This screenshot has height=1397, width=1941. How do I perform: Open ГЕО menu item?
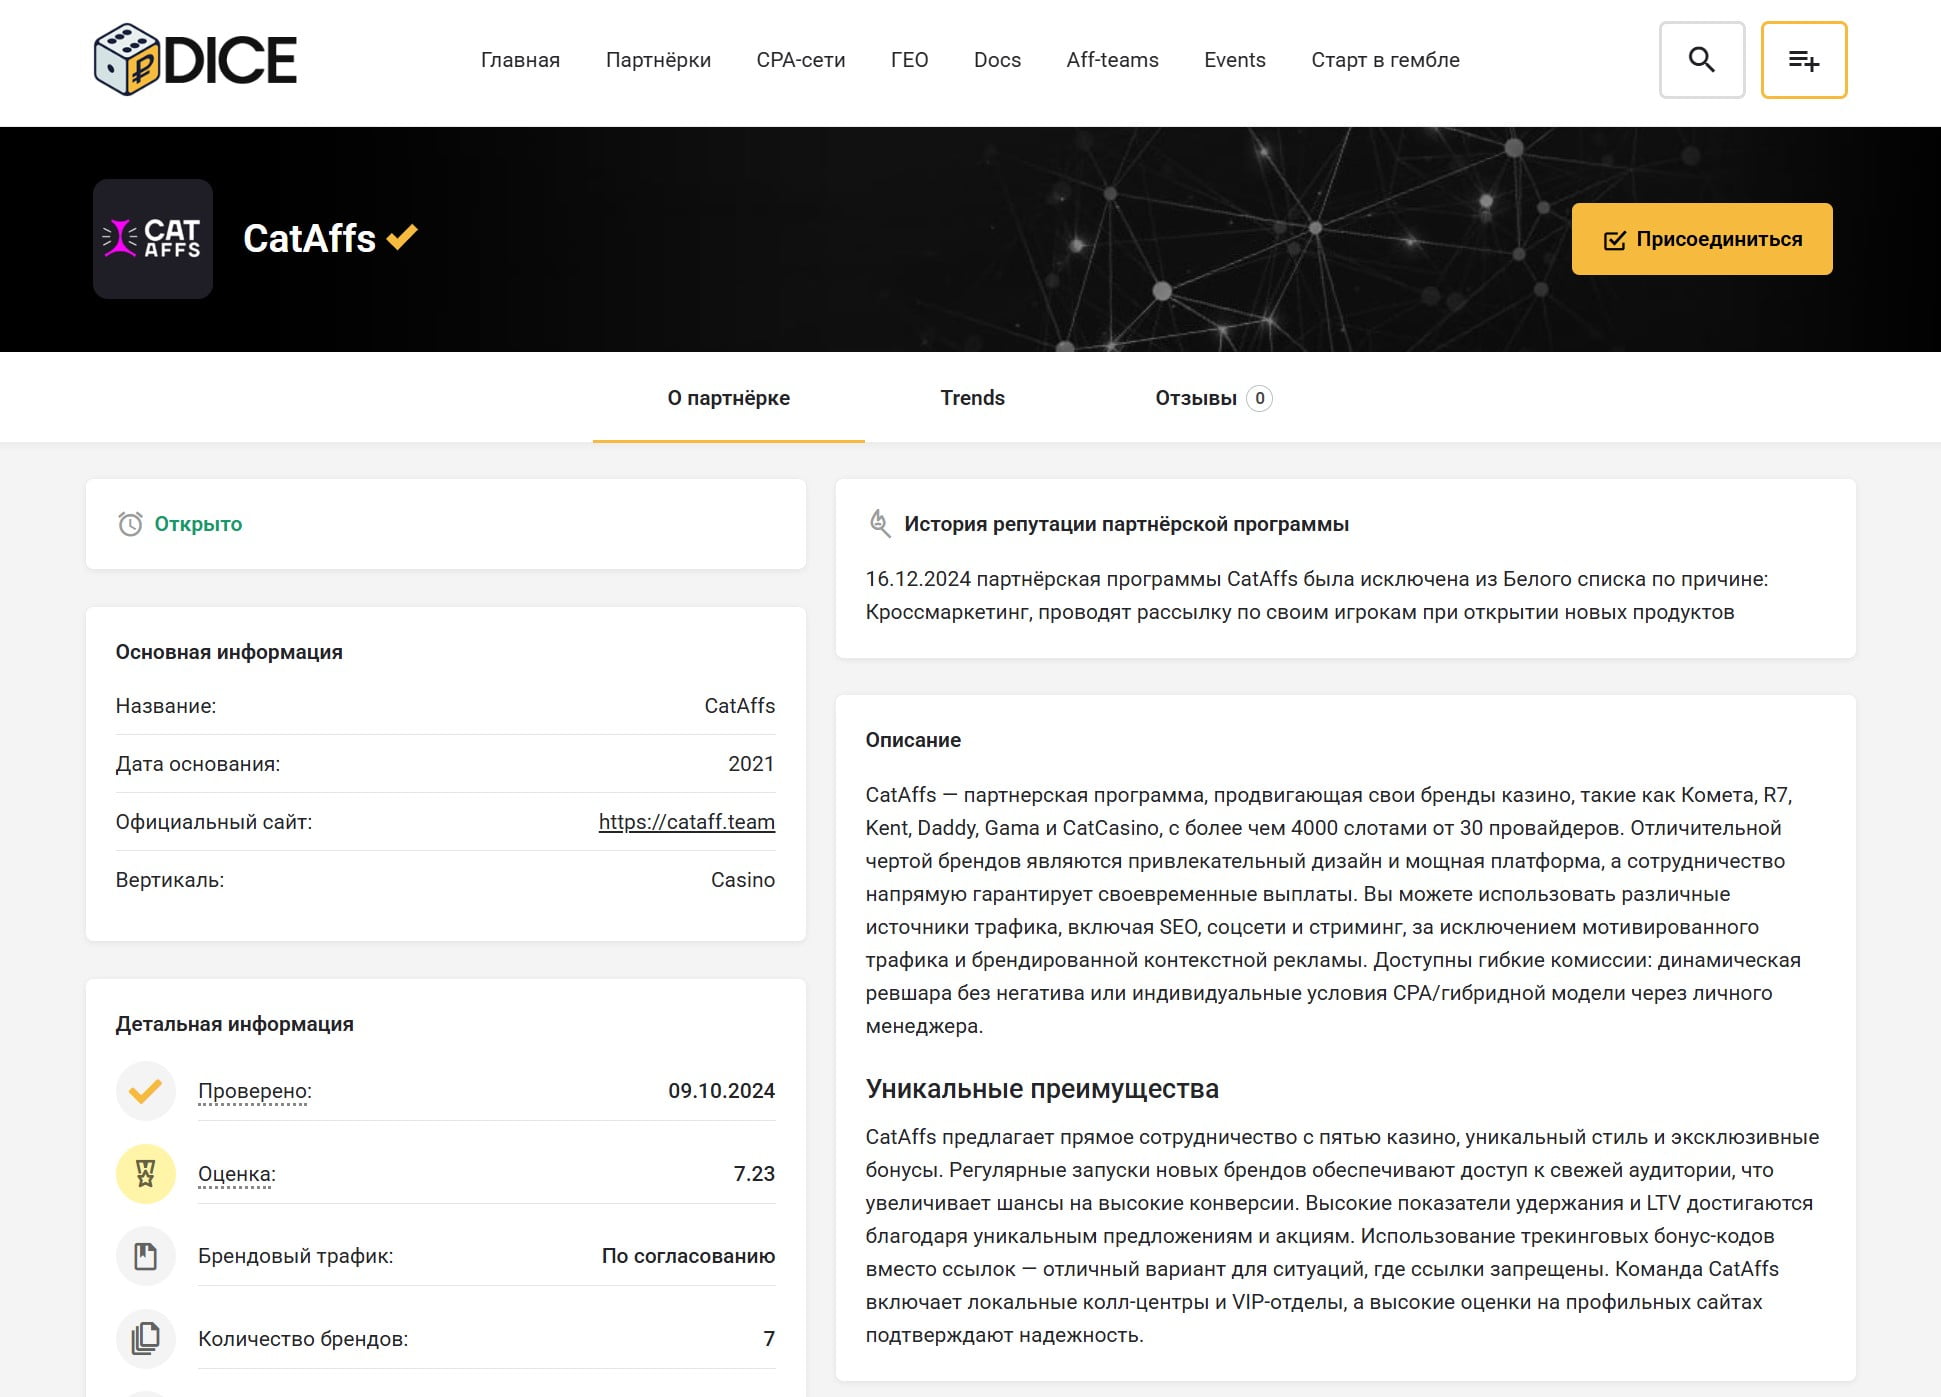coord(910,60)
